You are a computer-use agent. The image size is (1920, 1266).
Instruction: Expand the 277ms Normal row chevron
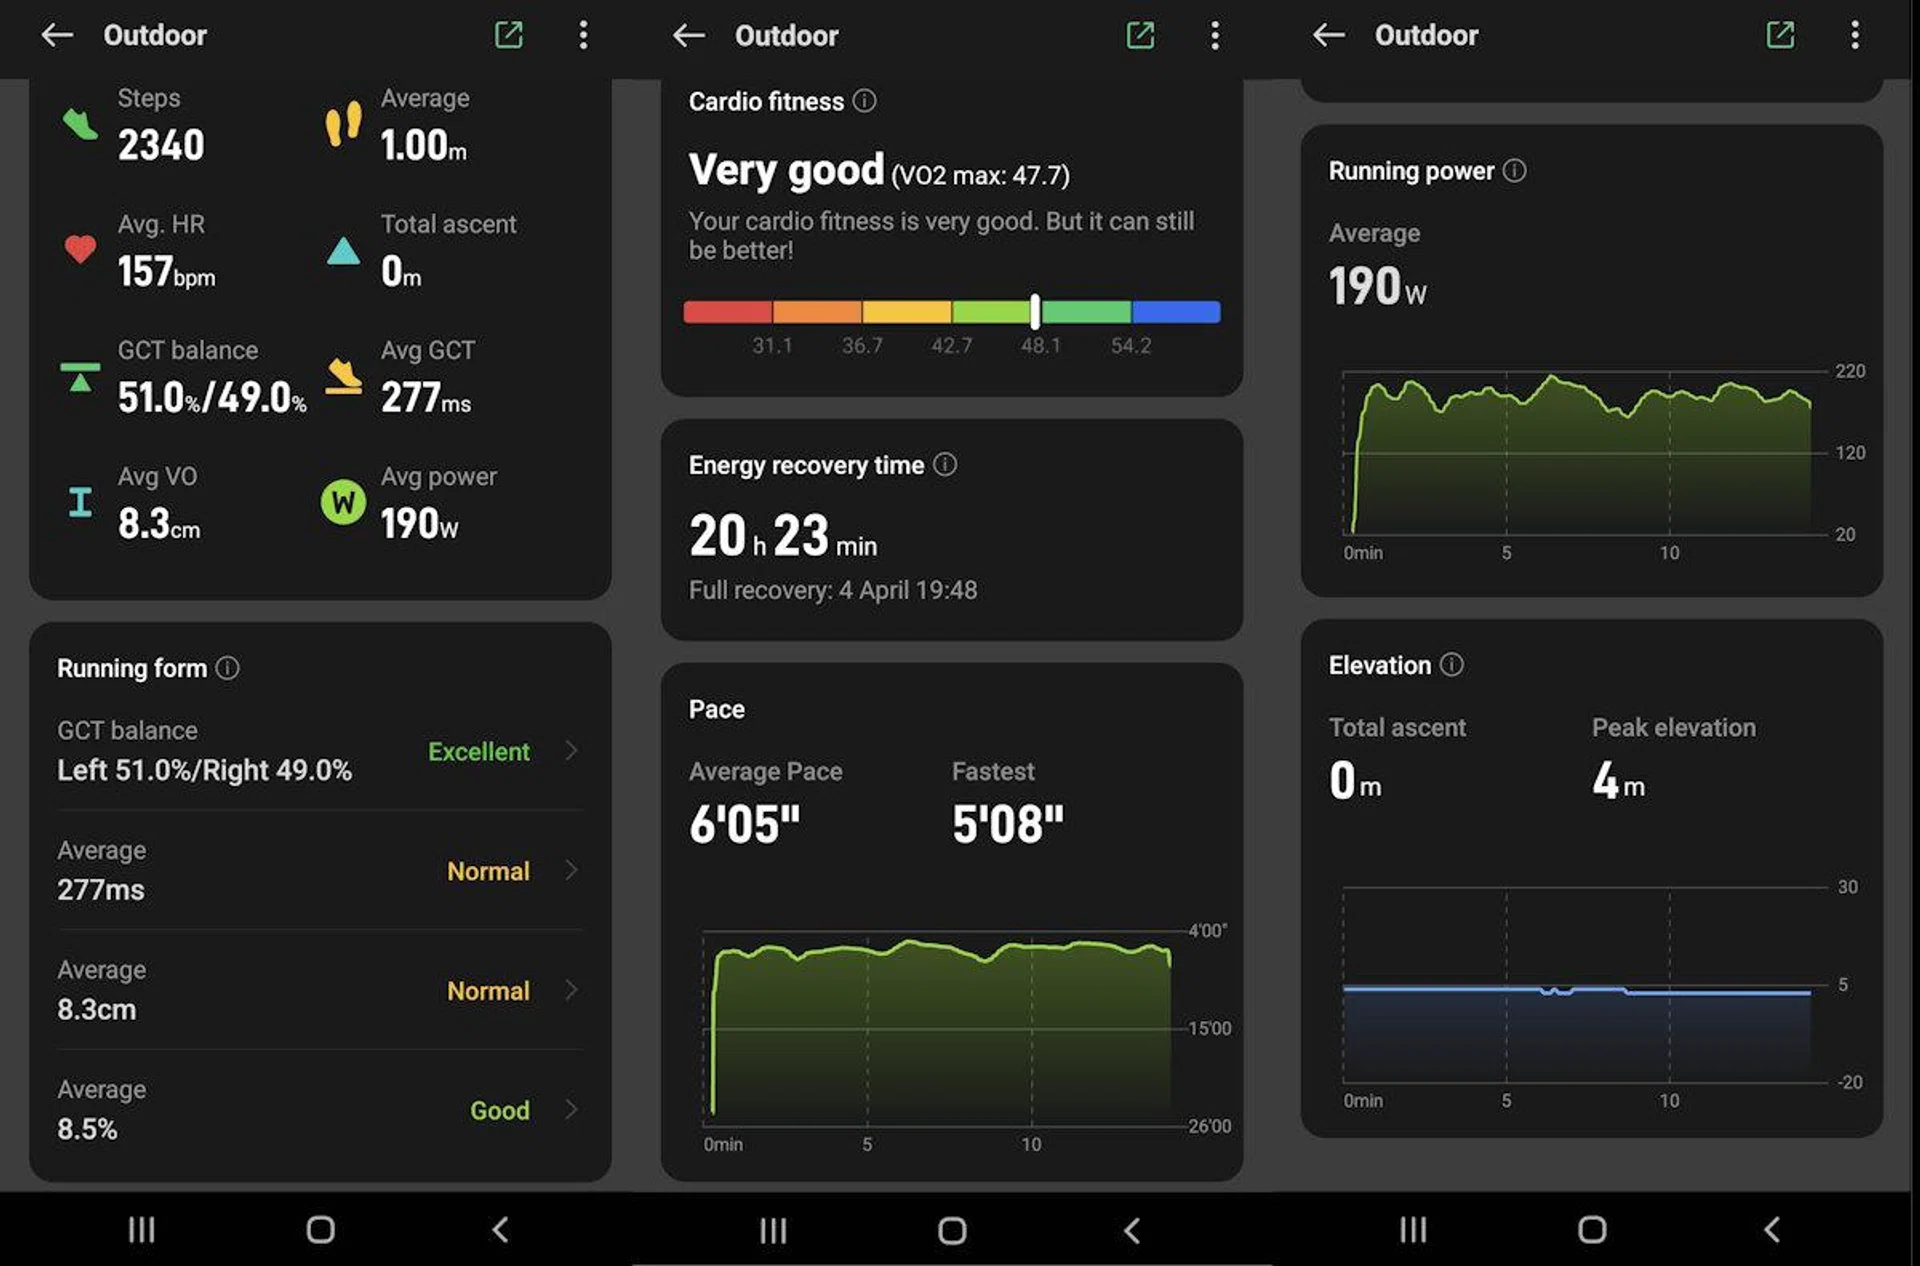click(571, 870)
